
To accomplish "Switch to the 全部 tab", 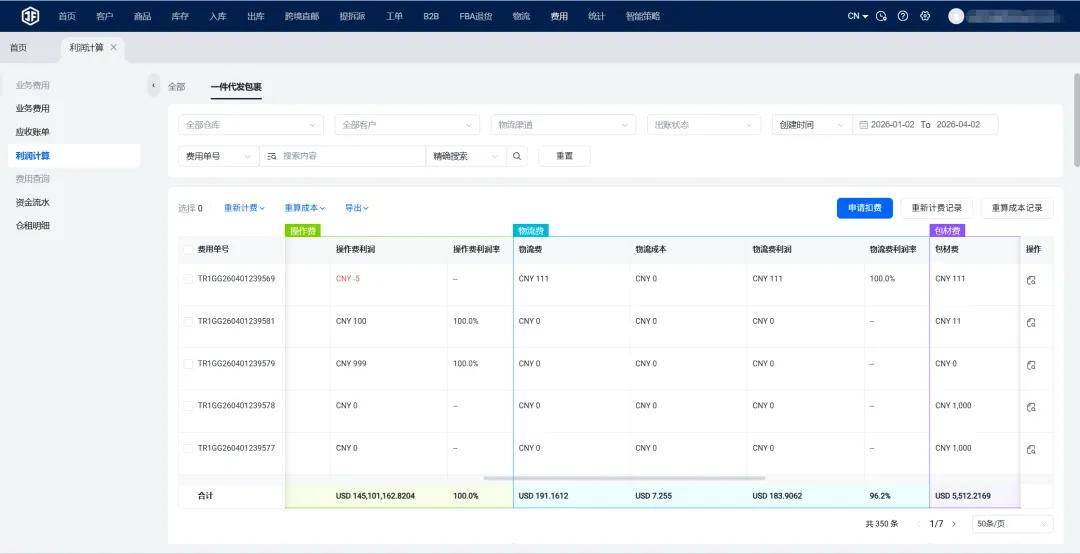I will [x=176, y=87].
